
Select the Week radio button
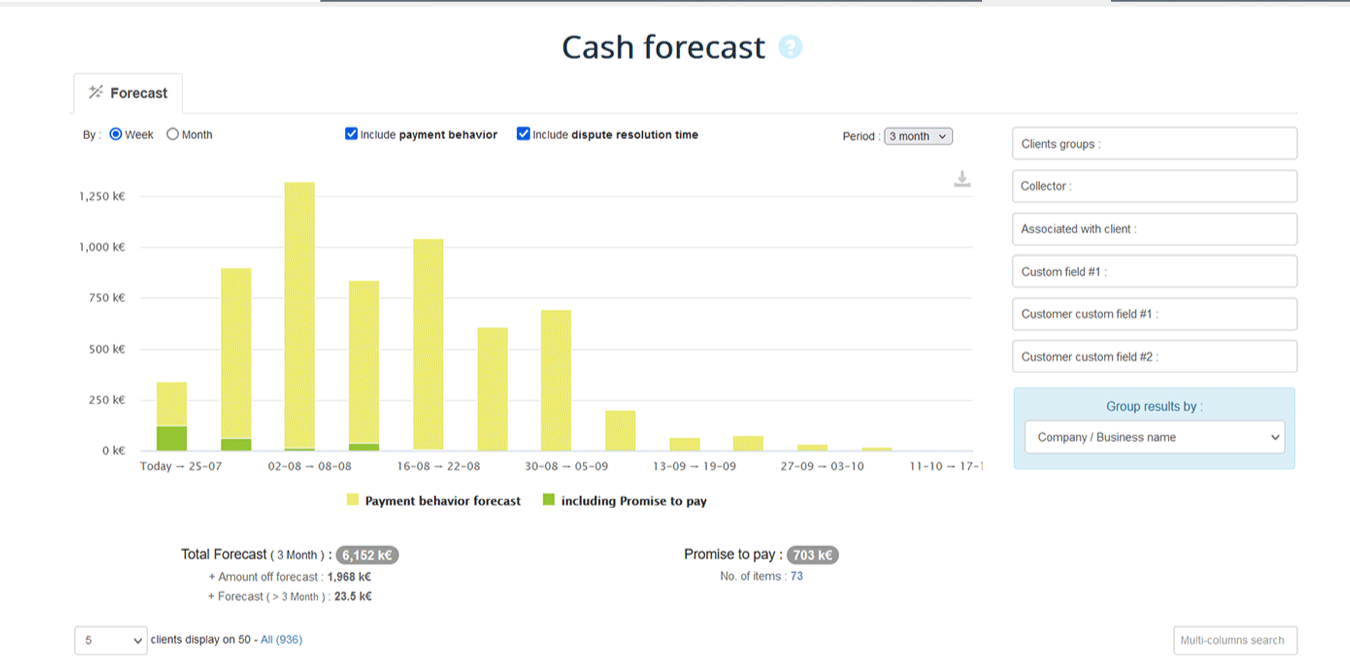(x=116, y=135)
